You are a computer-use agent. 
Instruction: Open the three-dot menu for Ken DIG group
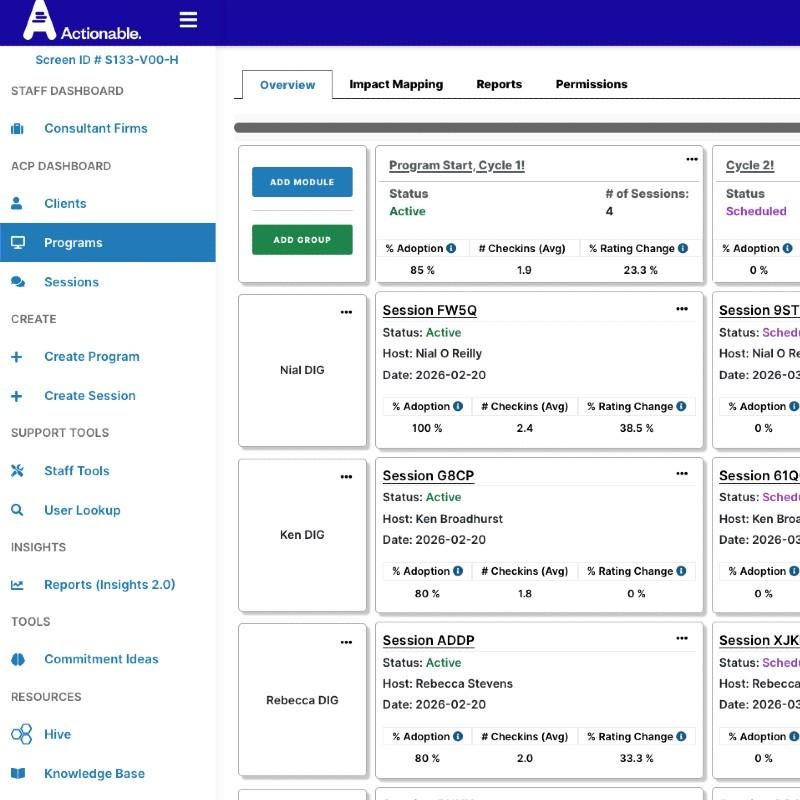[346, 477]
